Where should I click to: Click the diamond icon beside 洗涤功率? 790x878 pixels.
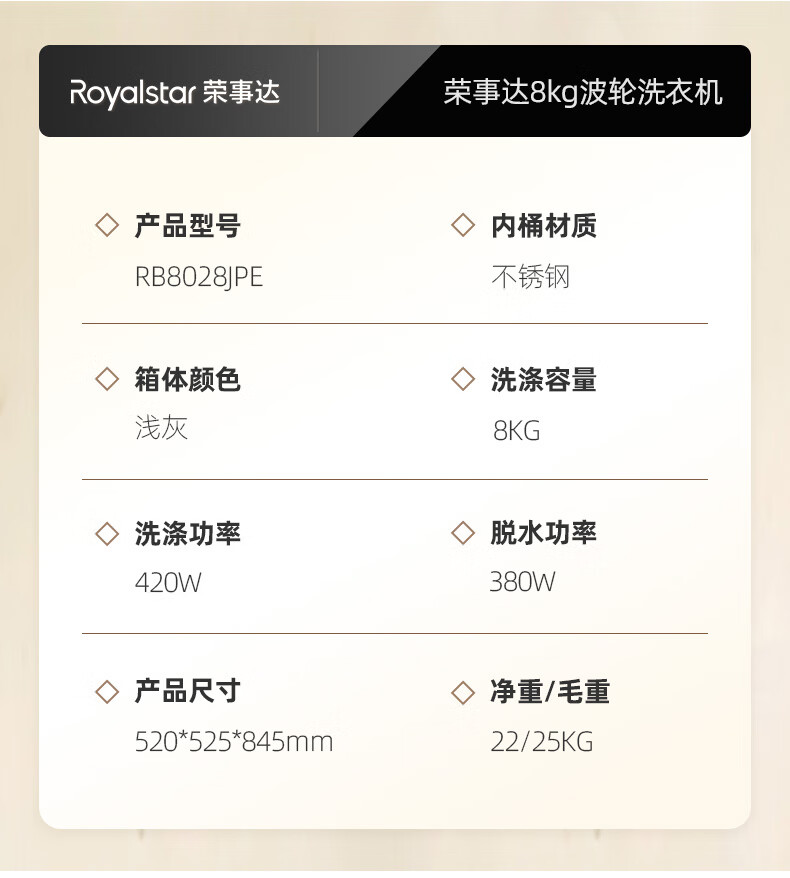(x=106, y=534)
